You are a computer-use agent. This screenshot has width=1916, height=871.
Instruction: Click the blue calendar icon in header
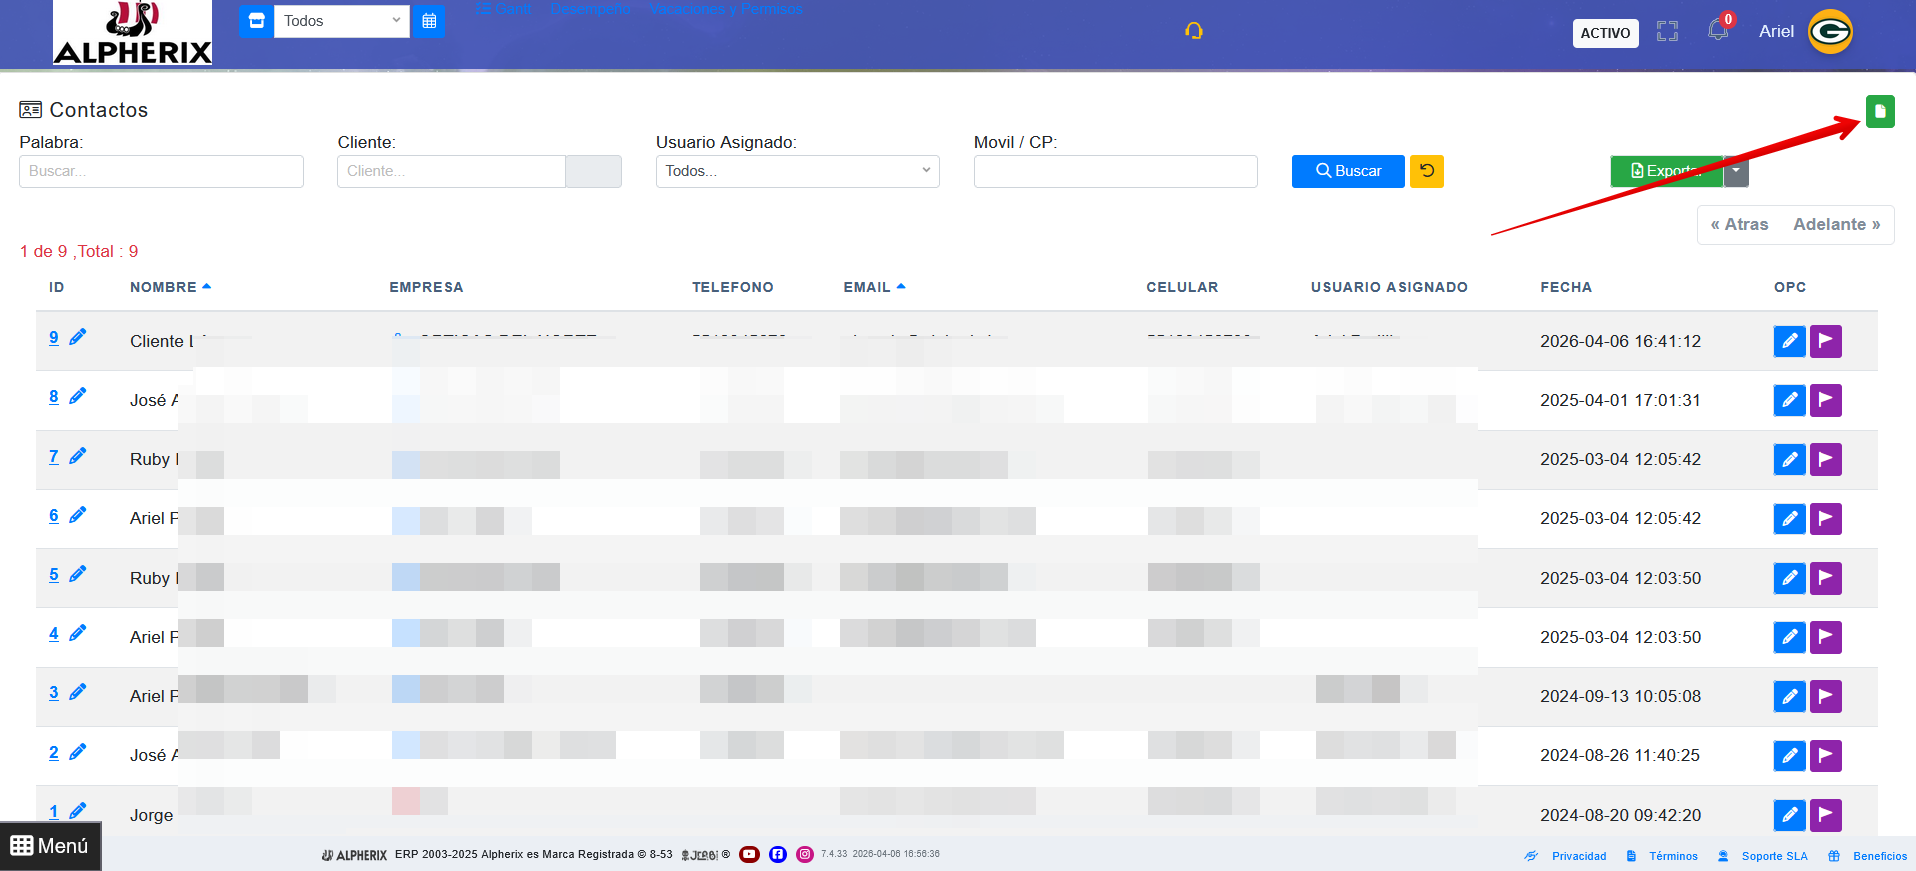point(429,21)
